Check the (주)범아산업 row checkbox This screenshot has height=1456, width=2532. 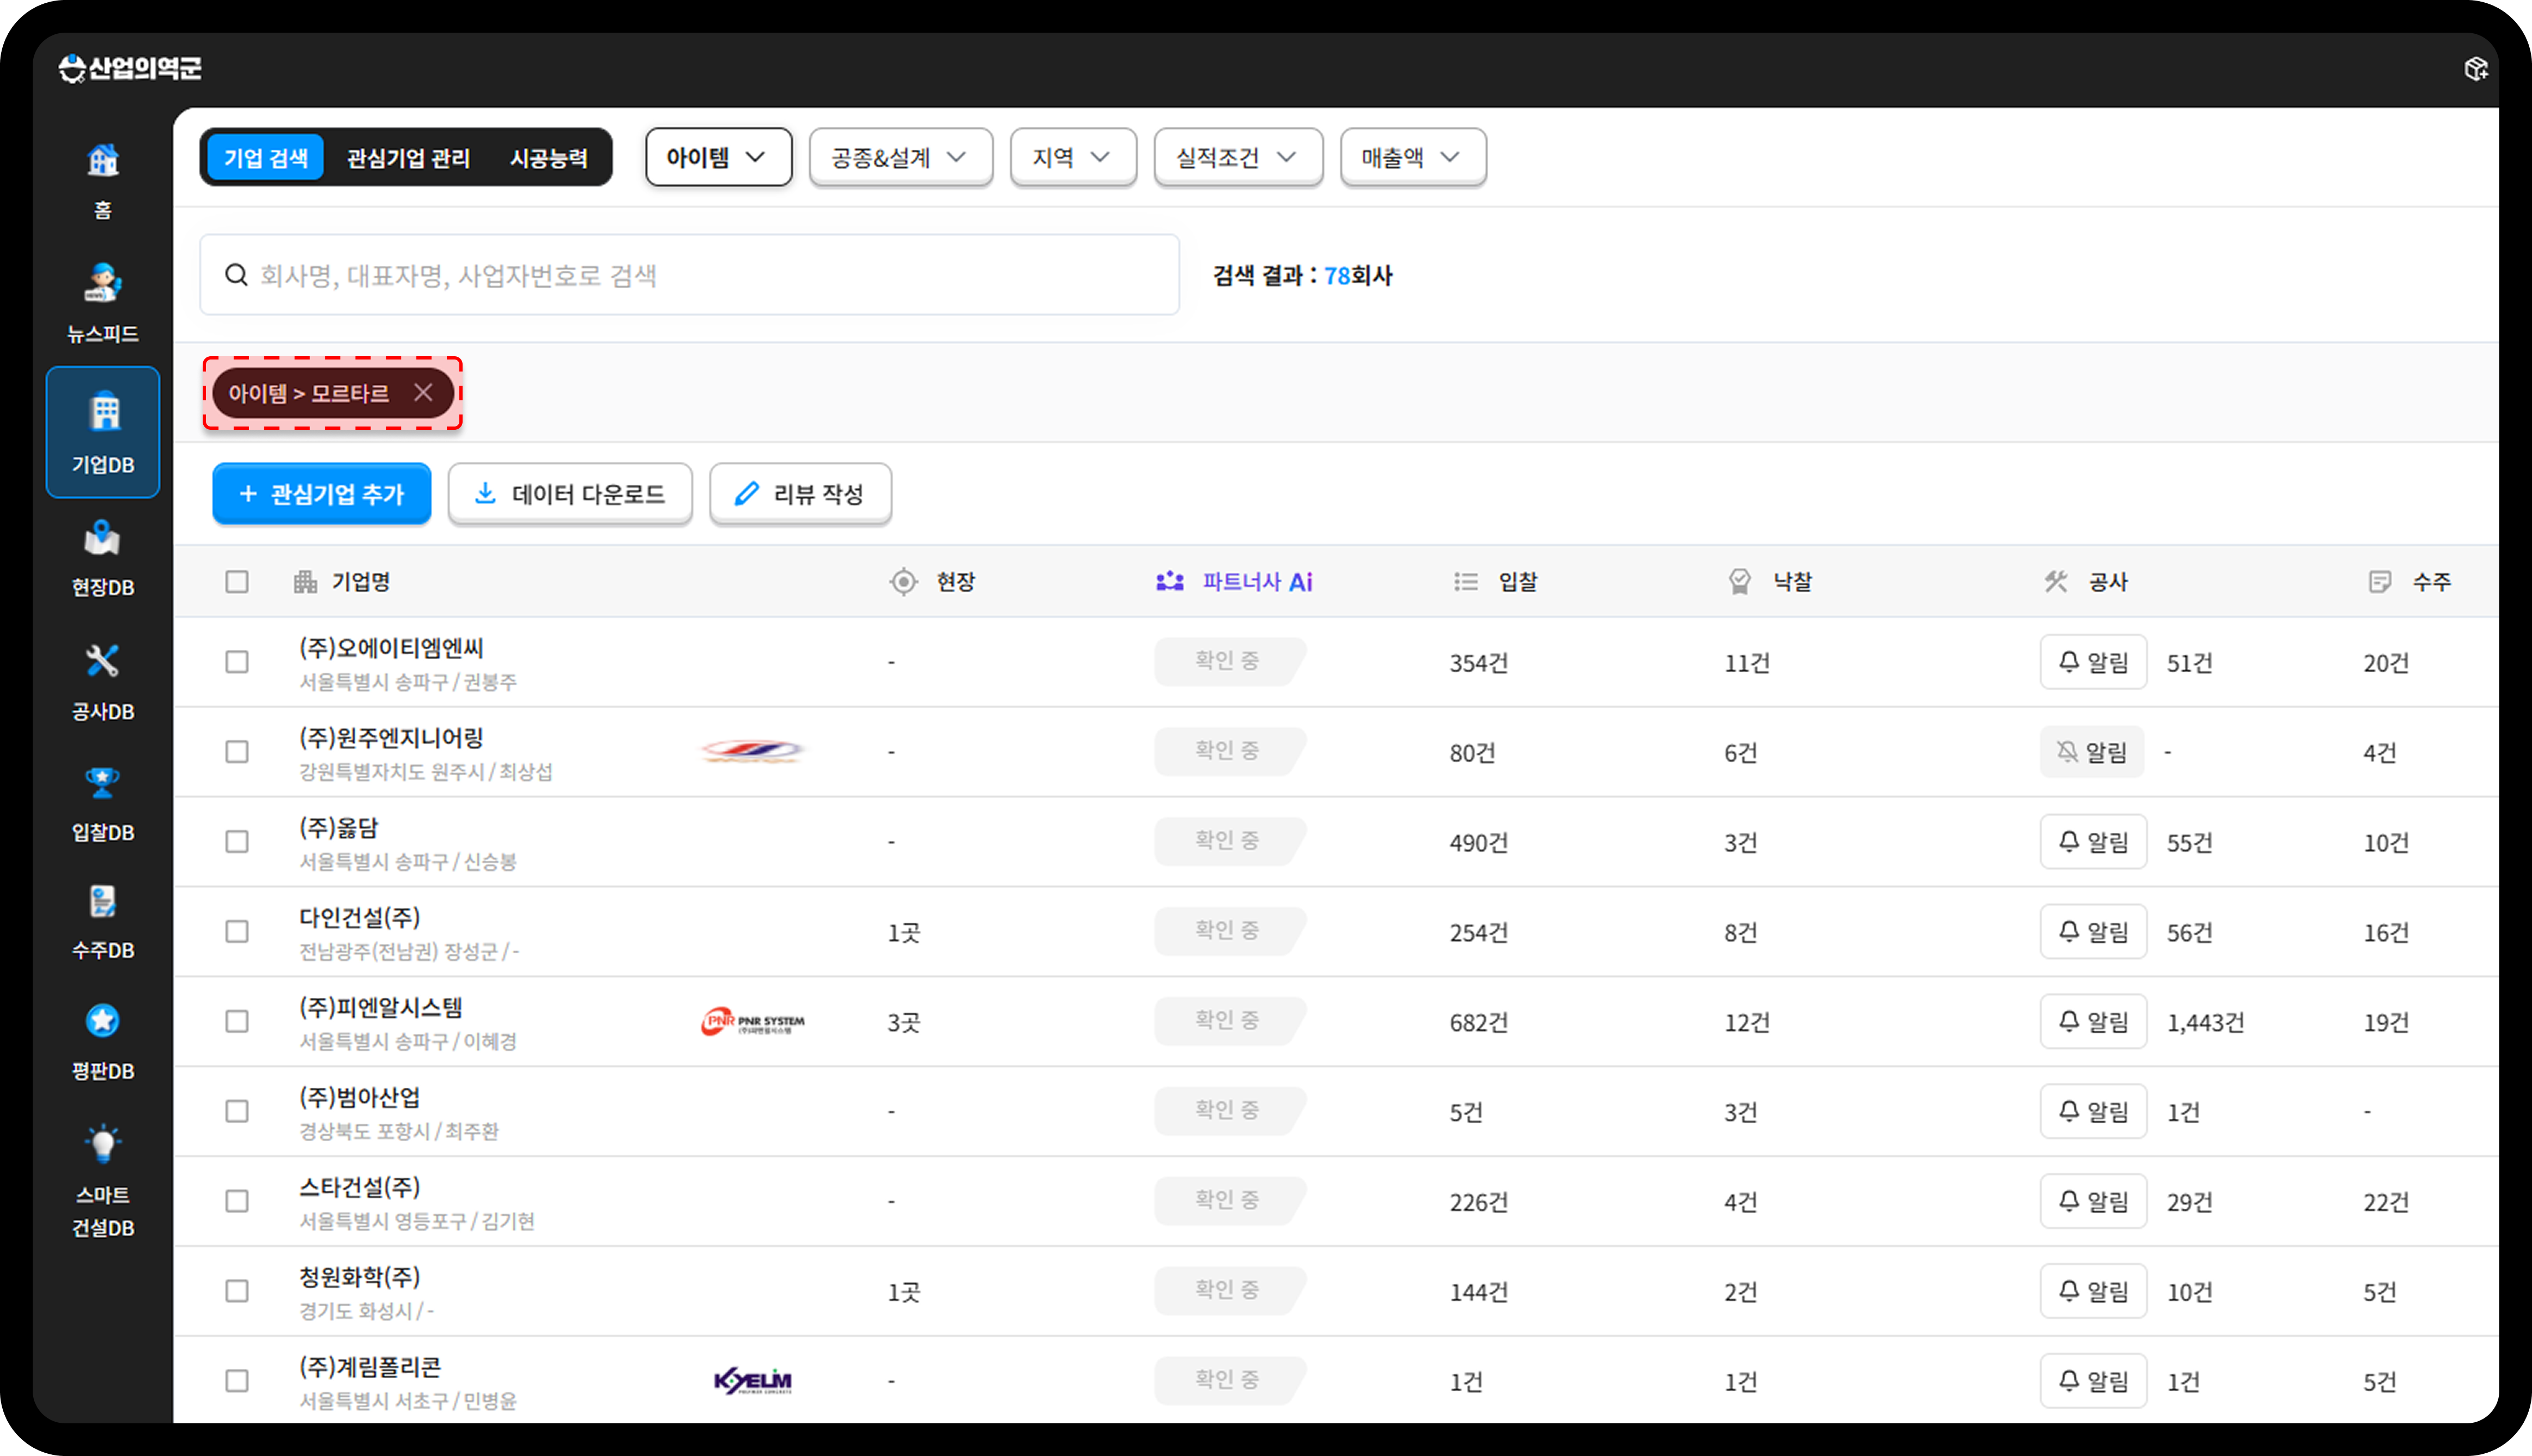click(x=237, y=1111)
